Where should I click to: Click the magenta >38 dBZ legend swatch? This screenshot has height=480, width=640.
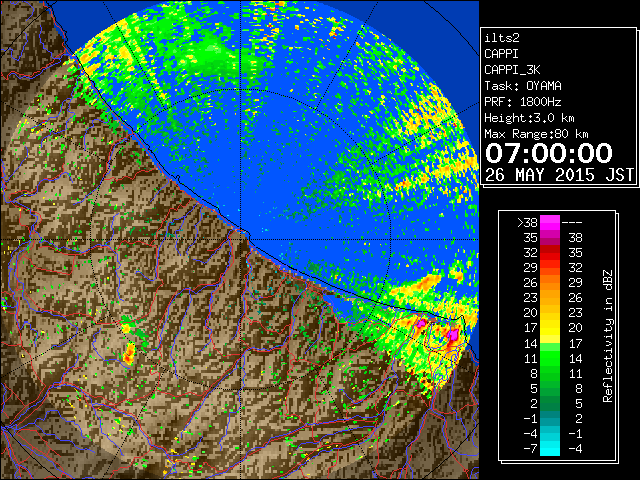tap(550, 222)
